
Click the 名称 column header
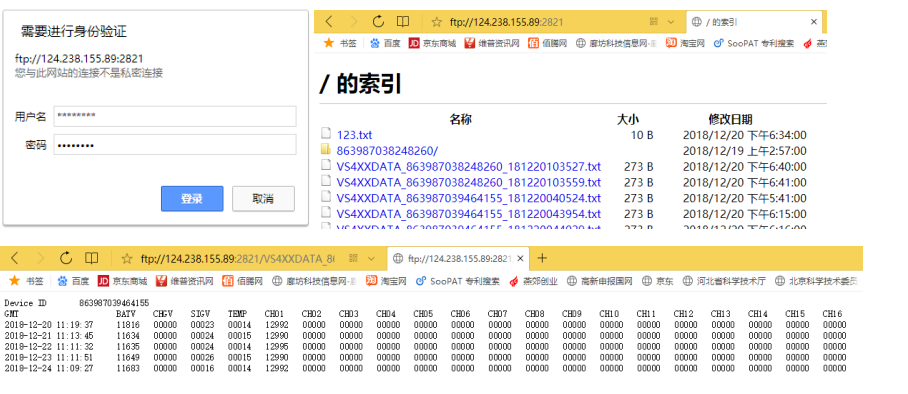[460, 119]
